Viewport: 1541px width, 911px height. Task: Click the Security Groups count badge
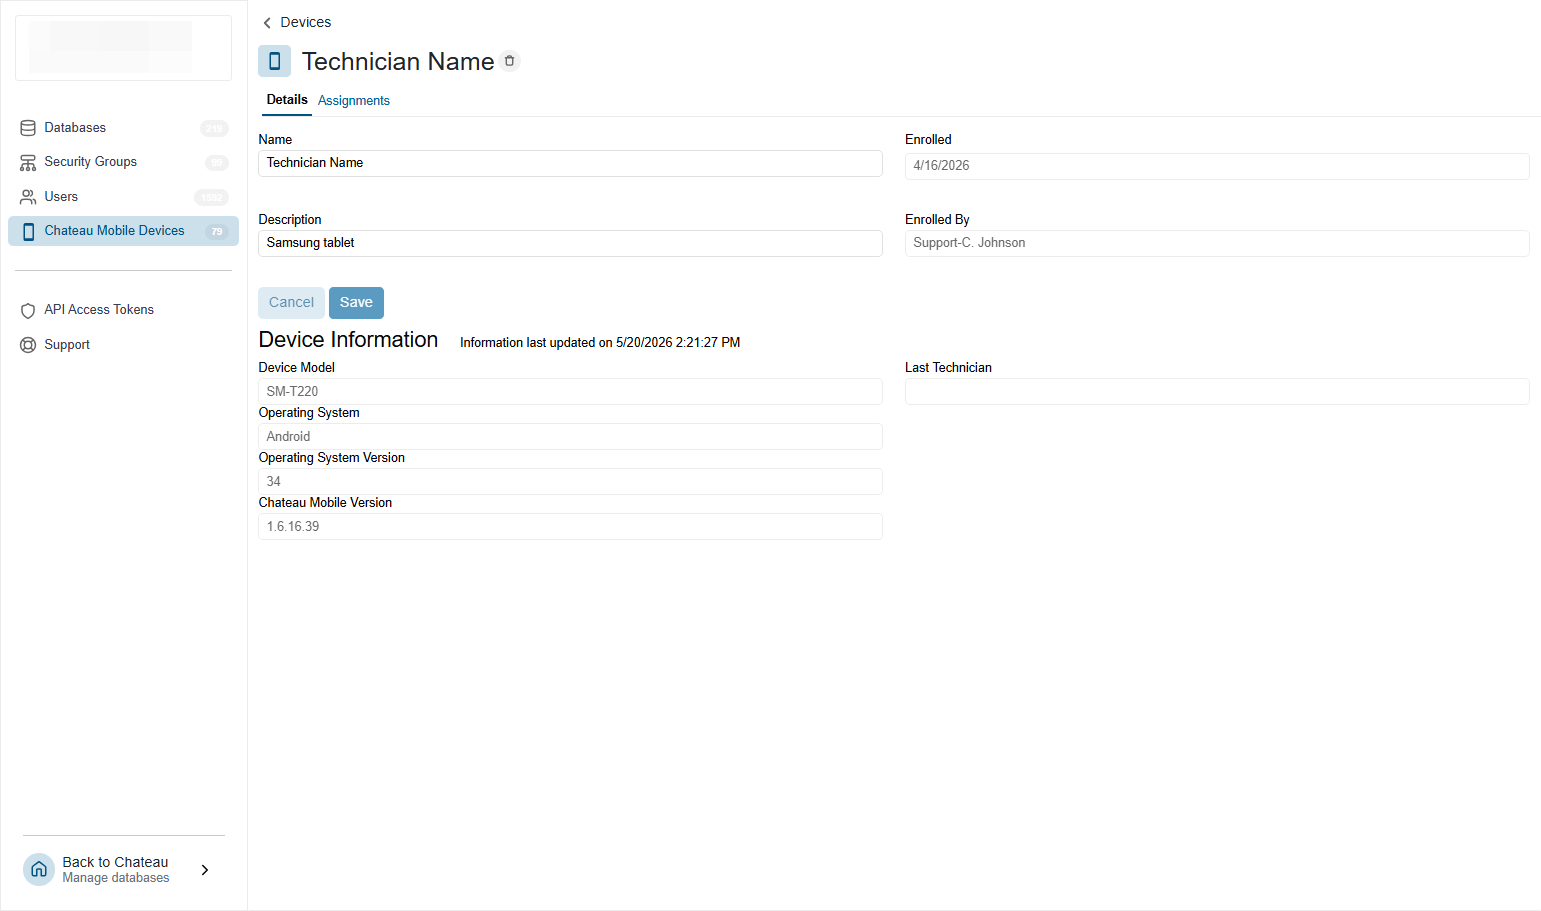coord(217,162)
